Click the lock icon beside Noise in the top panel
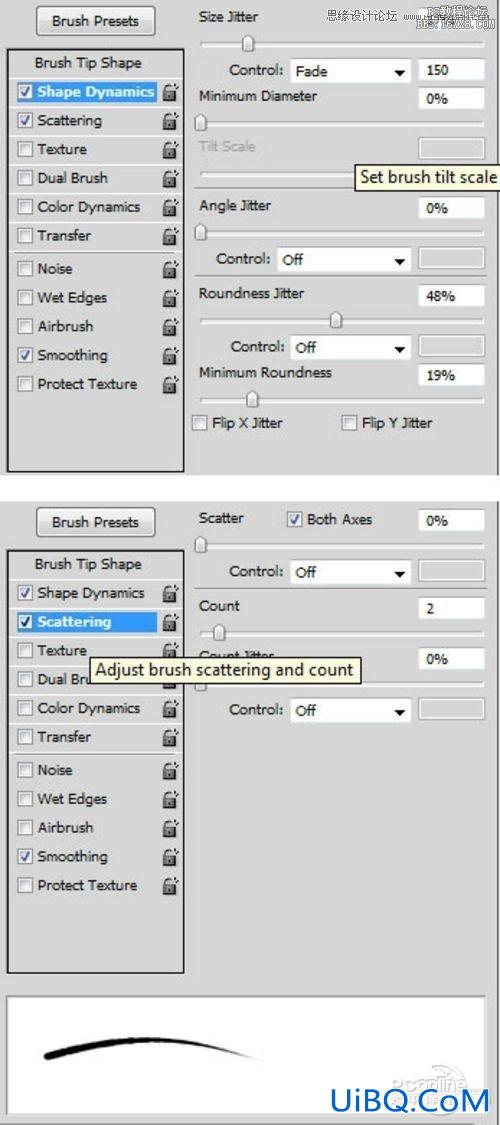 tap(169, 269)
